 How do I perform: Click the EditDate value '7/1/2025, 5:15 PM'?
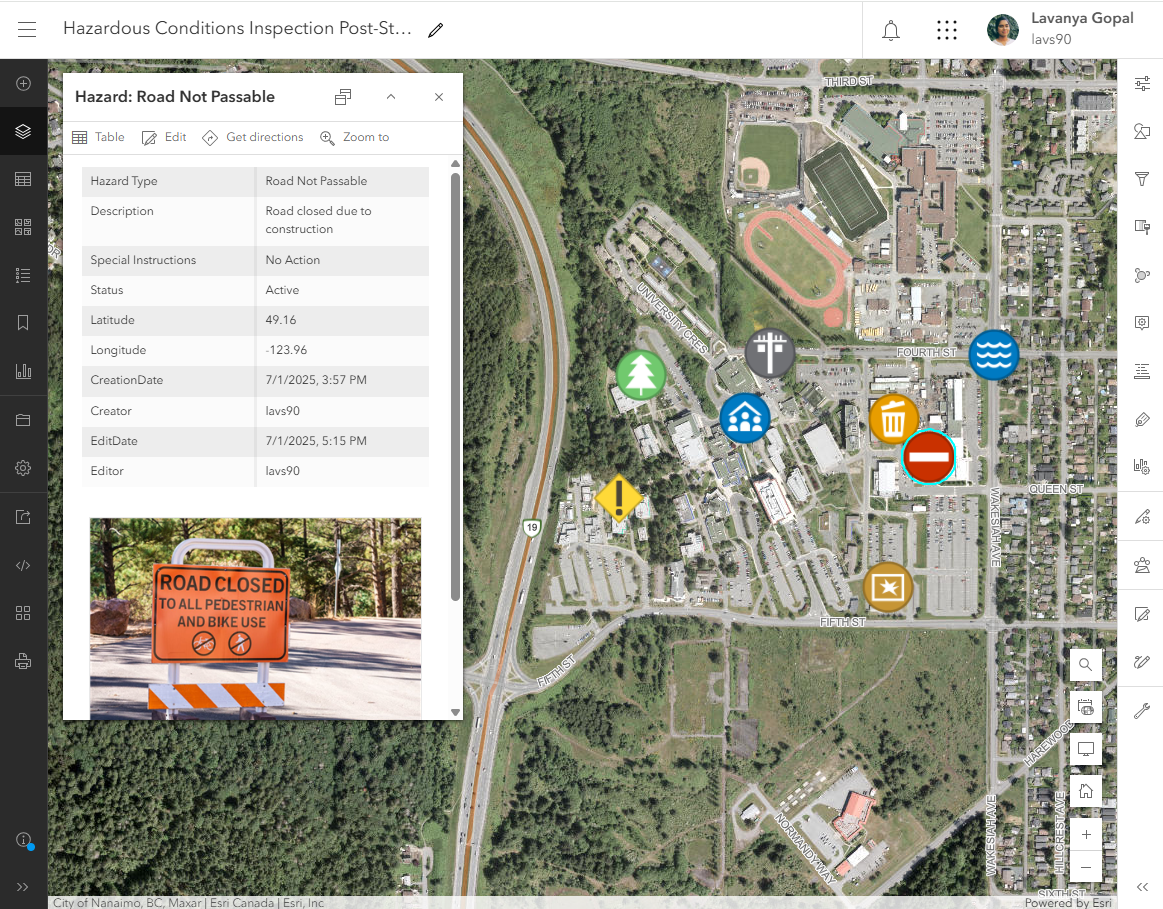pos(316,441)
